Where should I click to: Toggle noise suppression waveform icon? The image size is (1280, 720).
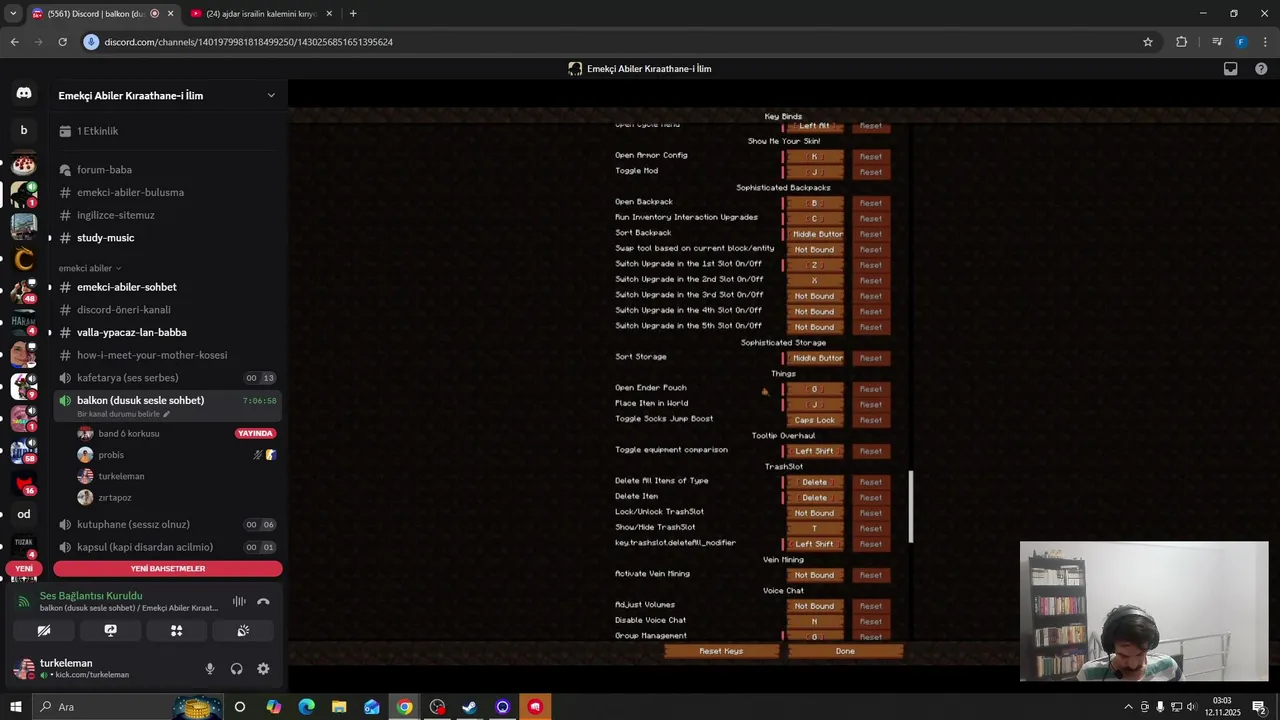click(239, 602)
